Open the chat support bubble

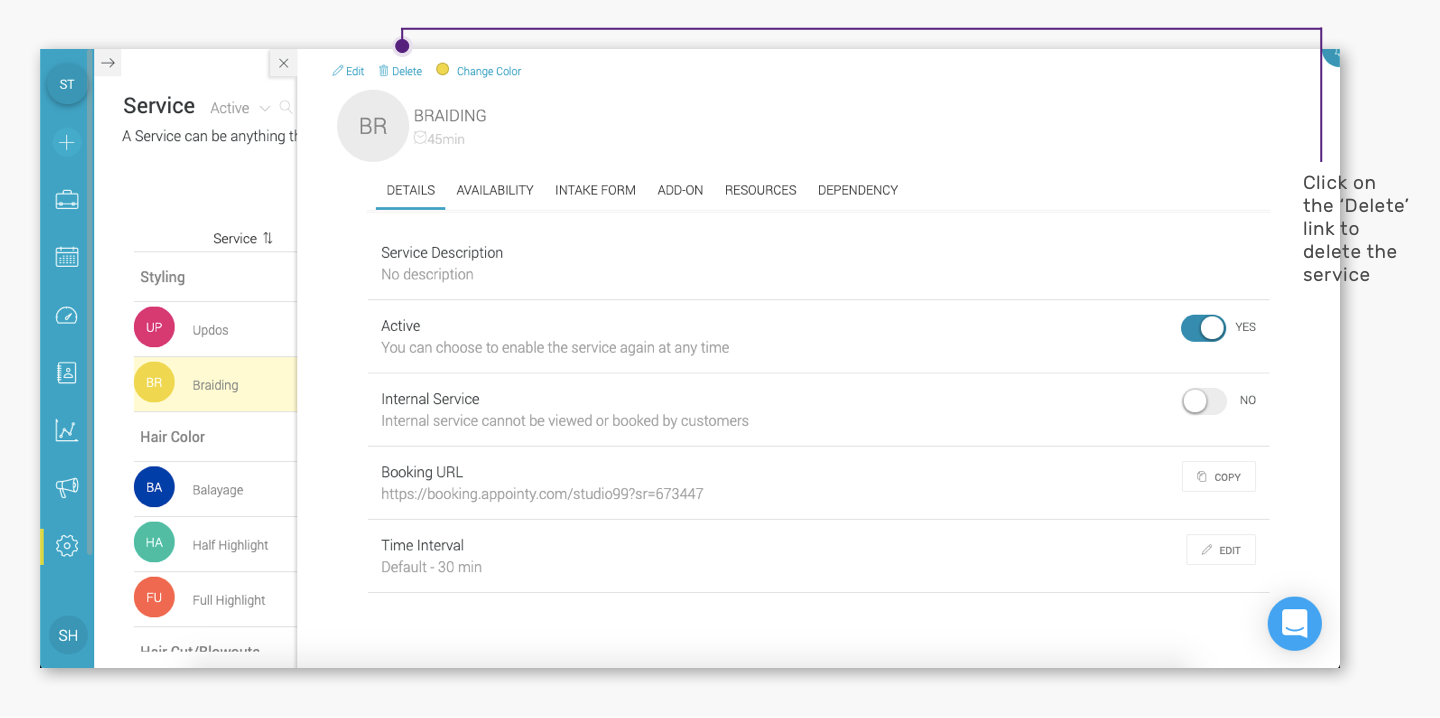[x=1295, y=624]
